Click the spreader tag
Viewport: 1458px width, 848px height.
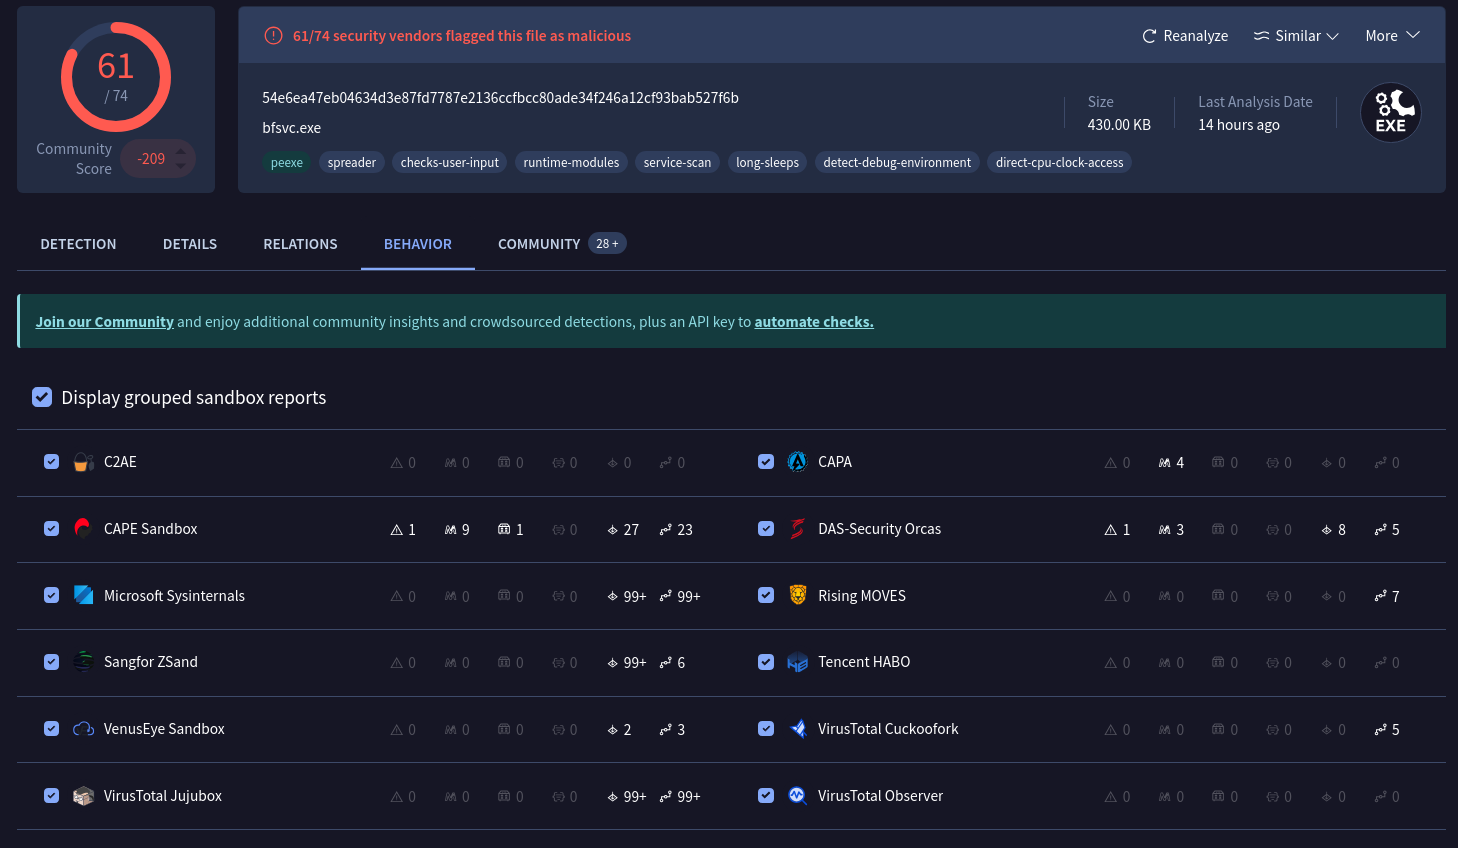[352, 162]
